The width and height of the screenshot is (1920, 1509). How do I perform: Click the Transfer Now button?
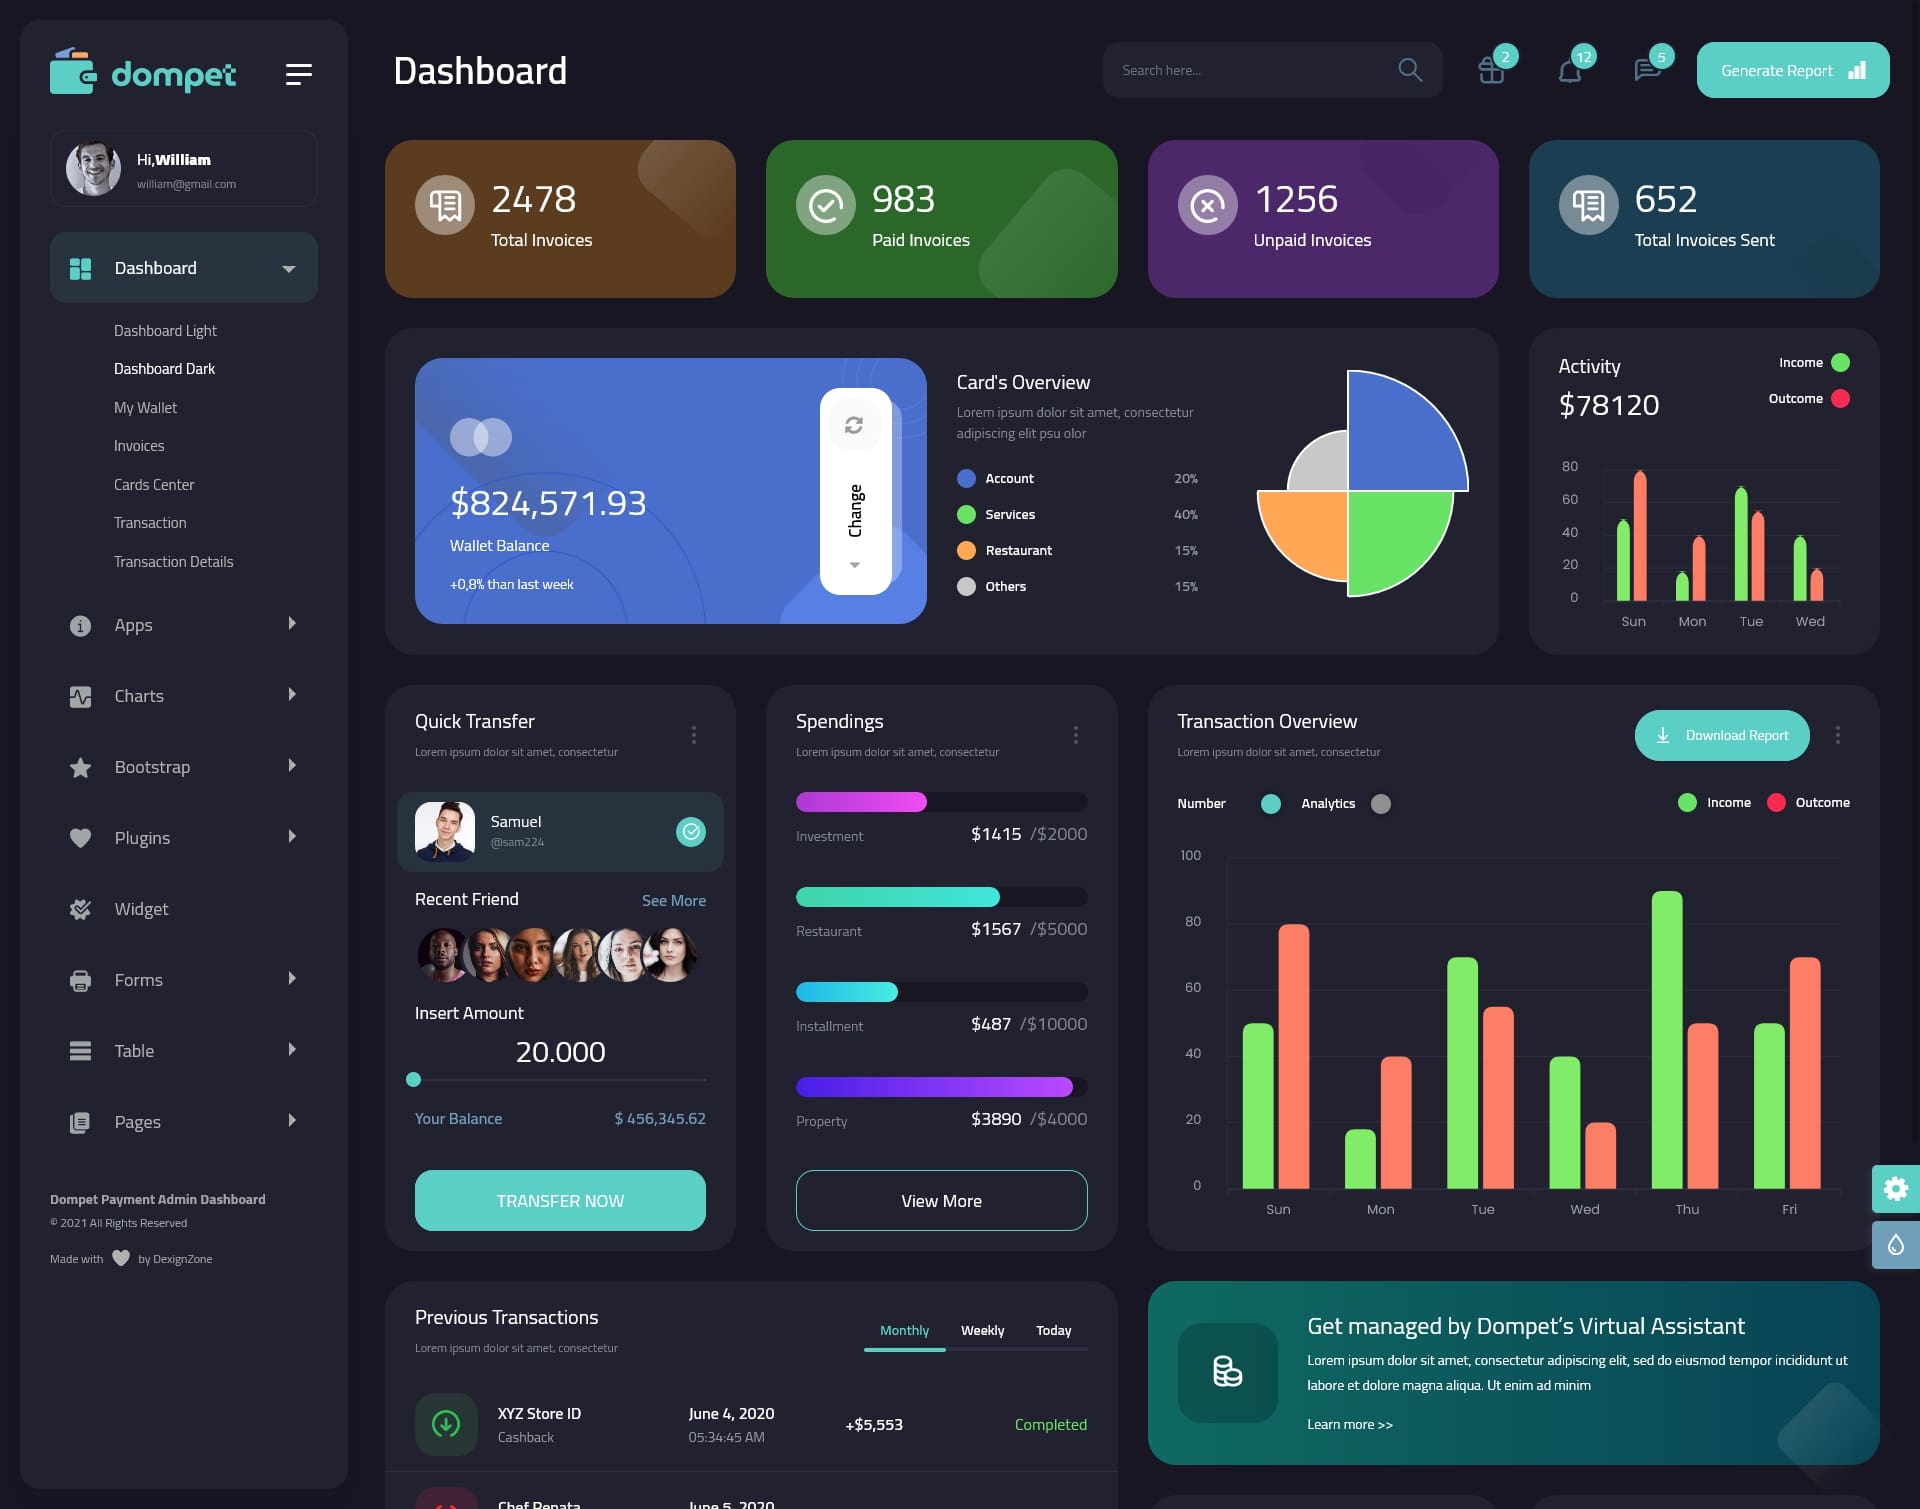[559, 1200]
